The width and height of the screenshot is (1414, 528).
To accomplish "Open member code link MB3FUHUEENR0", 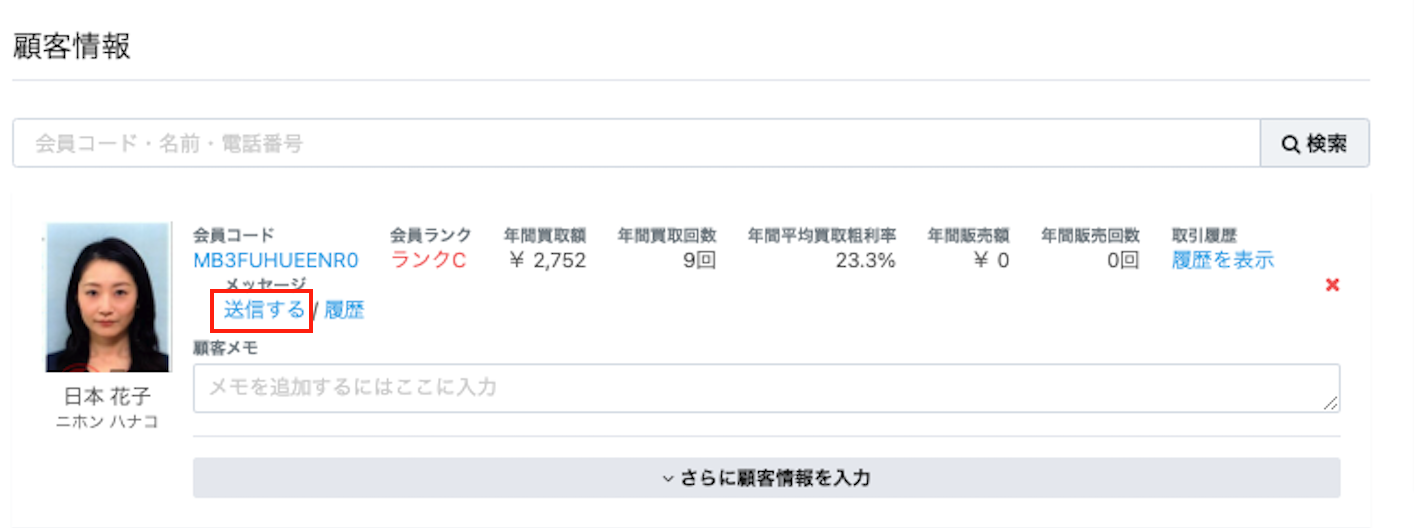I will [276, 261].
